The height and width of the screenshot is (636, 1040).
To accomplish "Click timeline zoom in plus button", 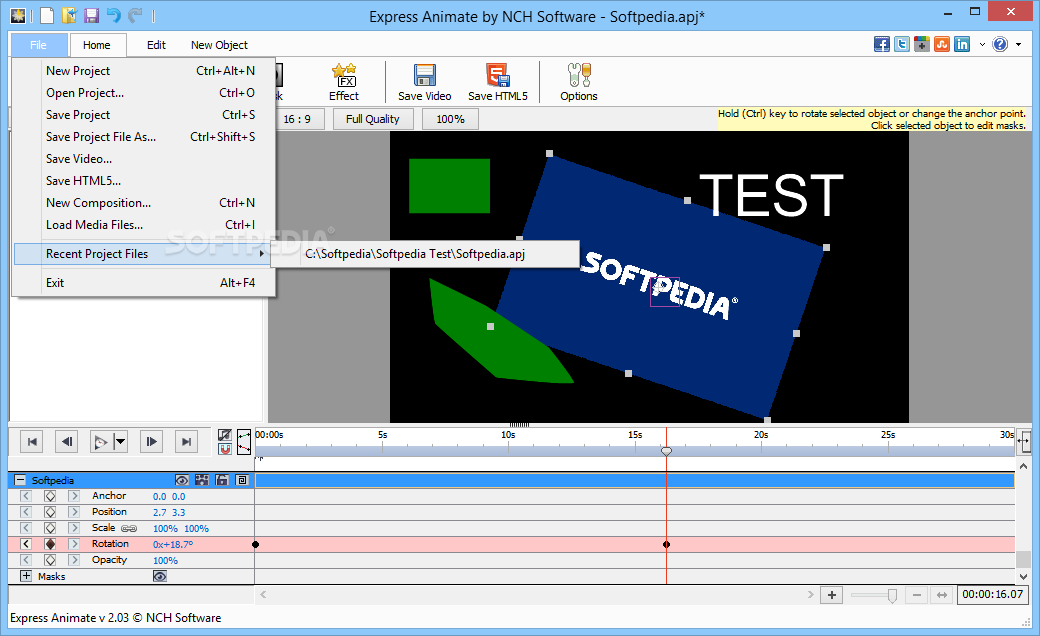I will [832, 595].
